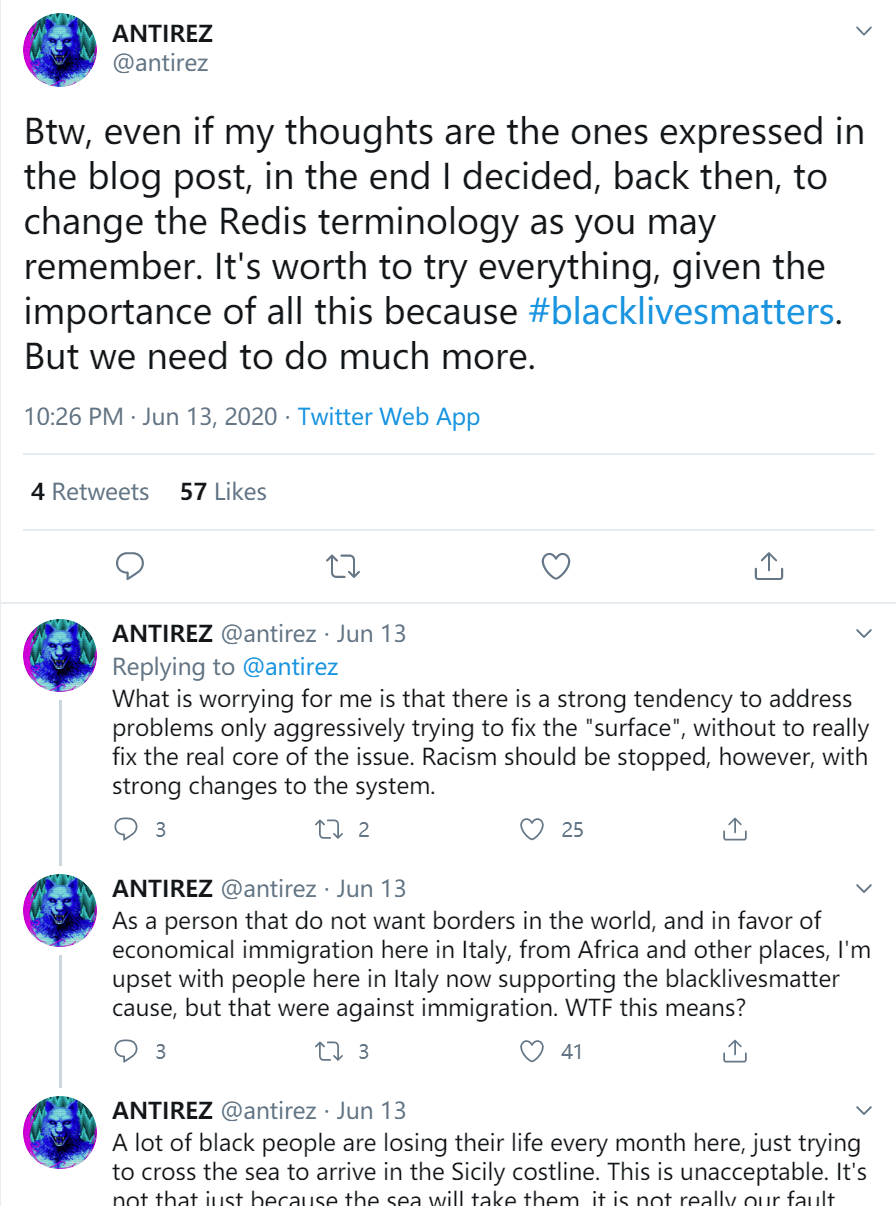
Task: Open ANTIREZ profile avatar on main tweet
Action: [59, 50]
